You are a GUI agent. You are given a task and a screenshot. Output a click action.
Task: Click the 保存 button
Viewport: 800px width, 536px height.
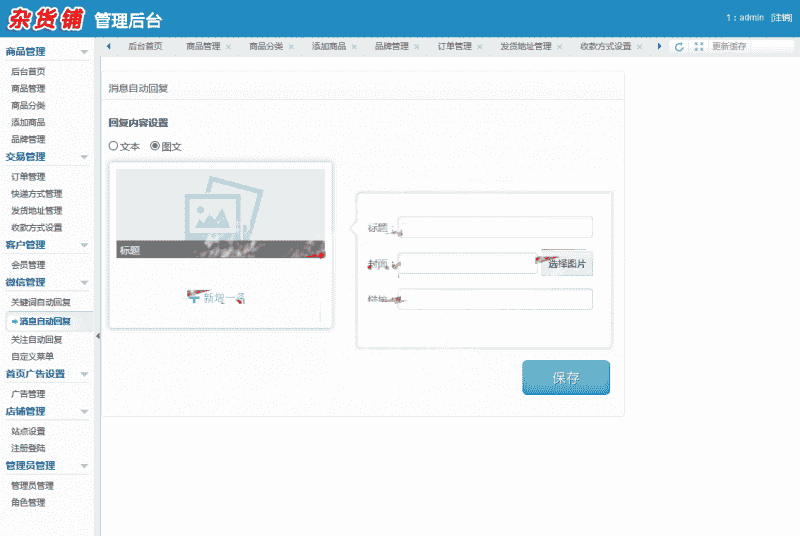pos(566,378)
